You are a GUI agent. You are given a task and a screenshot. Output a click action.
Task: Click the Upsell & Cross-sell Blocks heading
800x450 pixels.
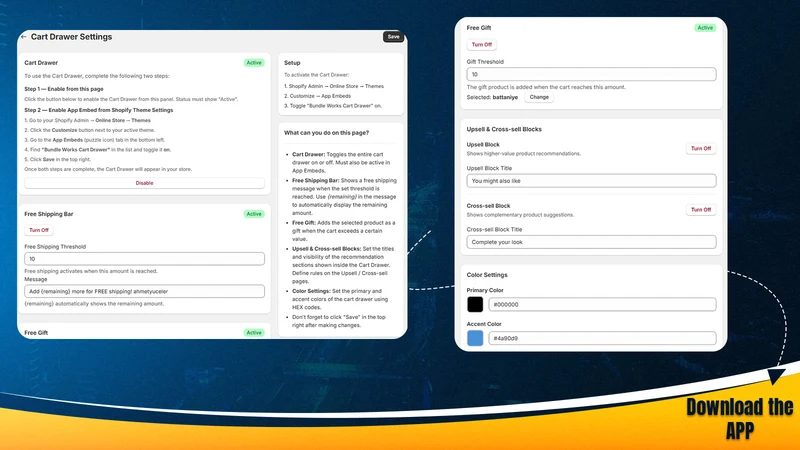(x=504, y=129)
